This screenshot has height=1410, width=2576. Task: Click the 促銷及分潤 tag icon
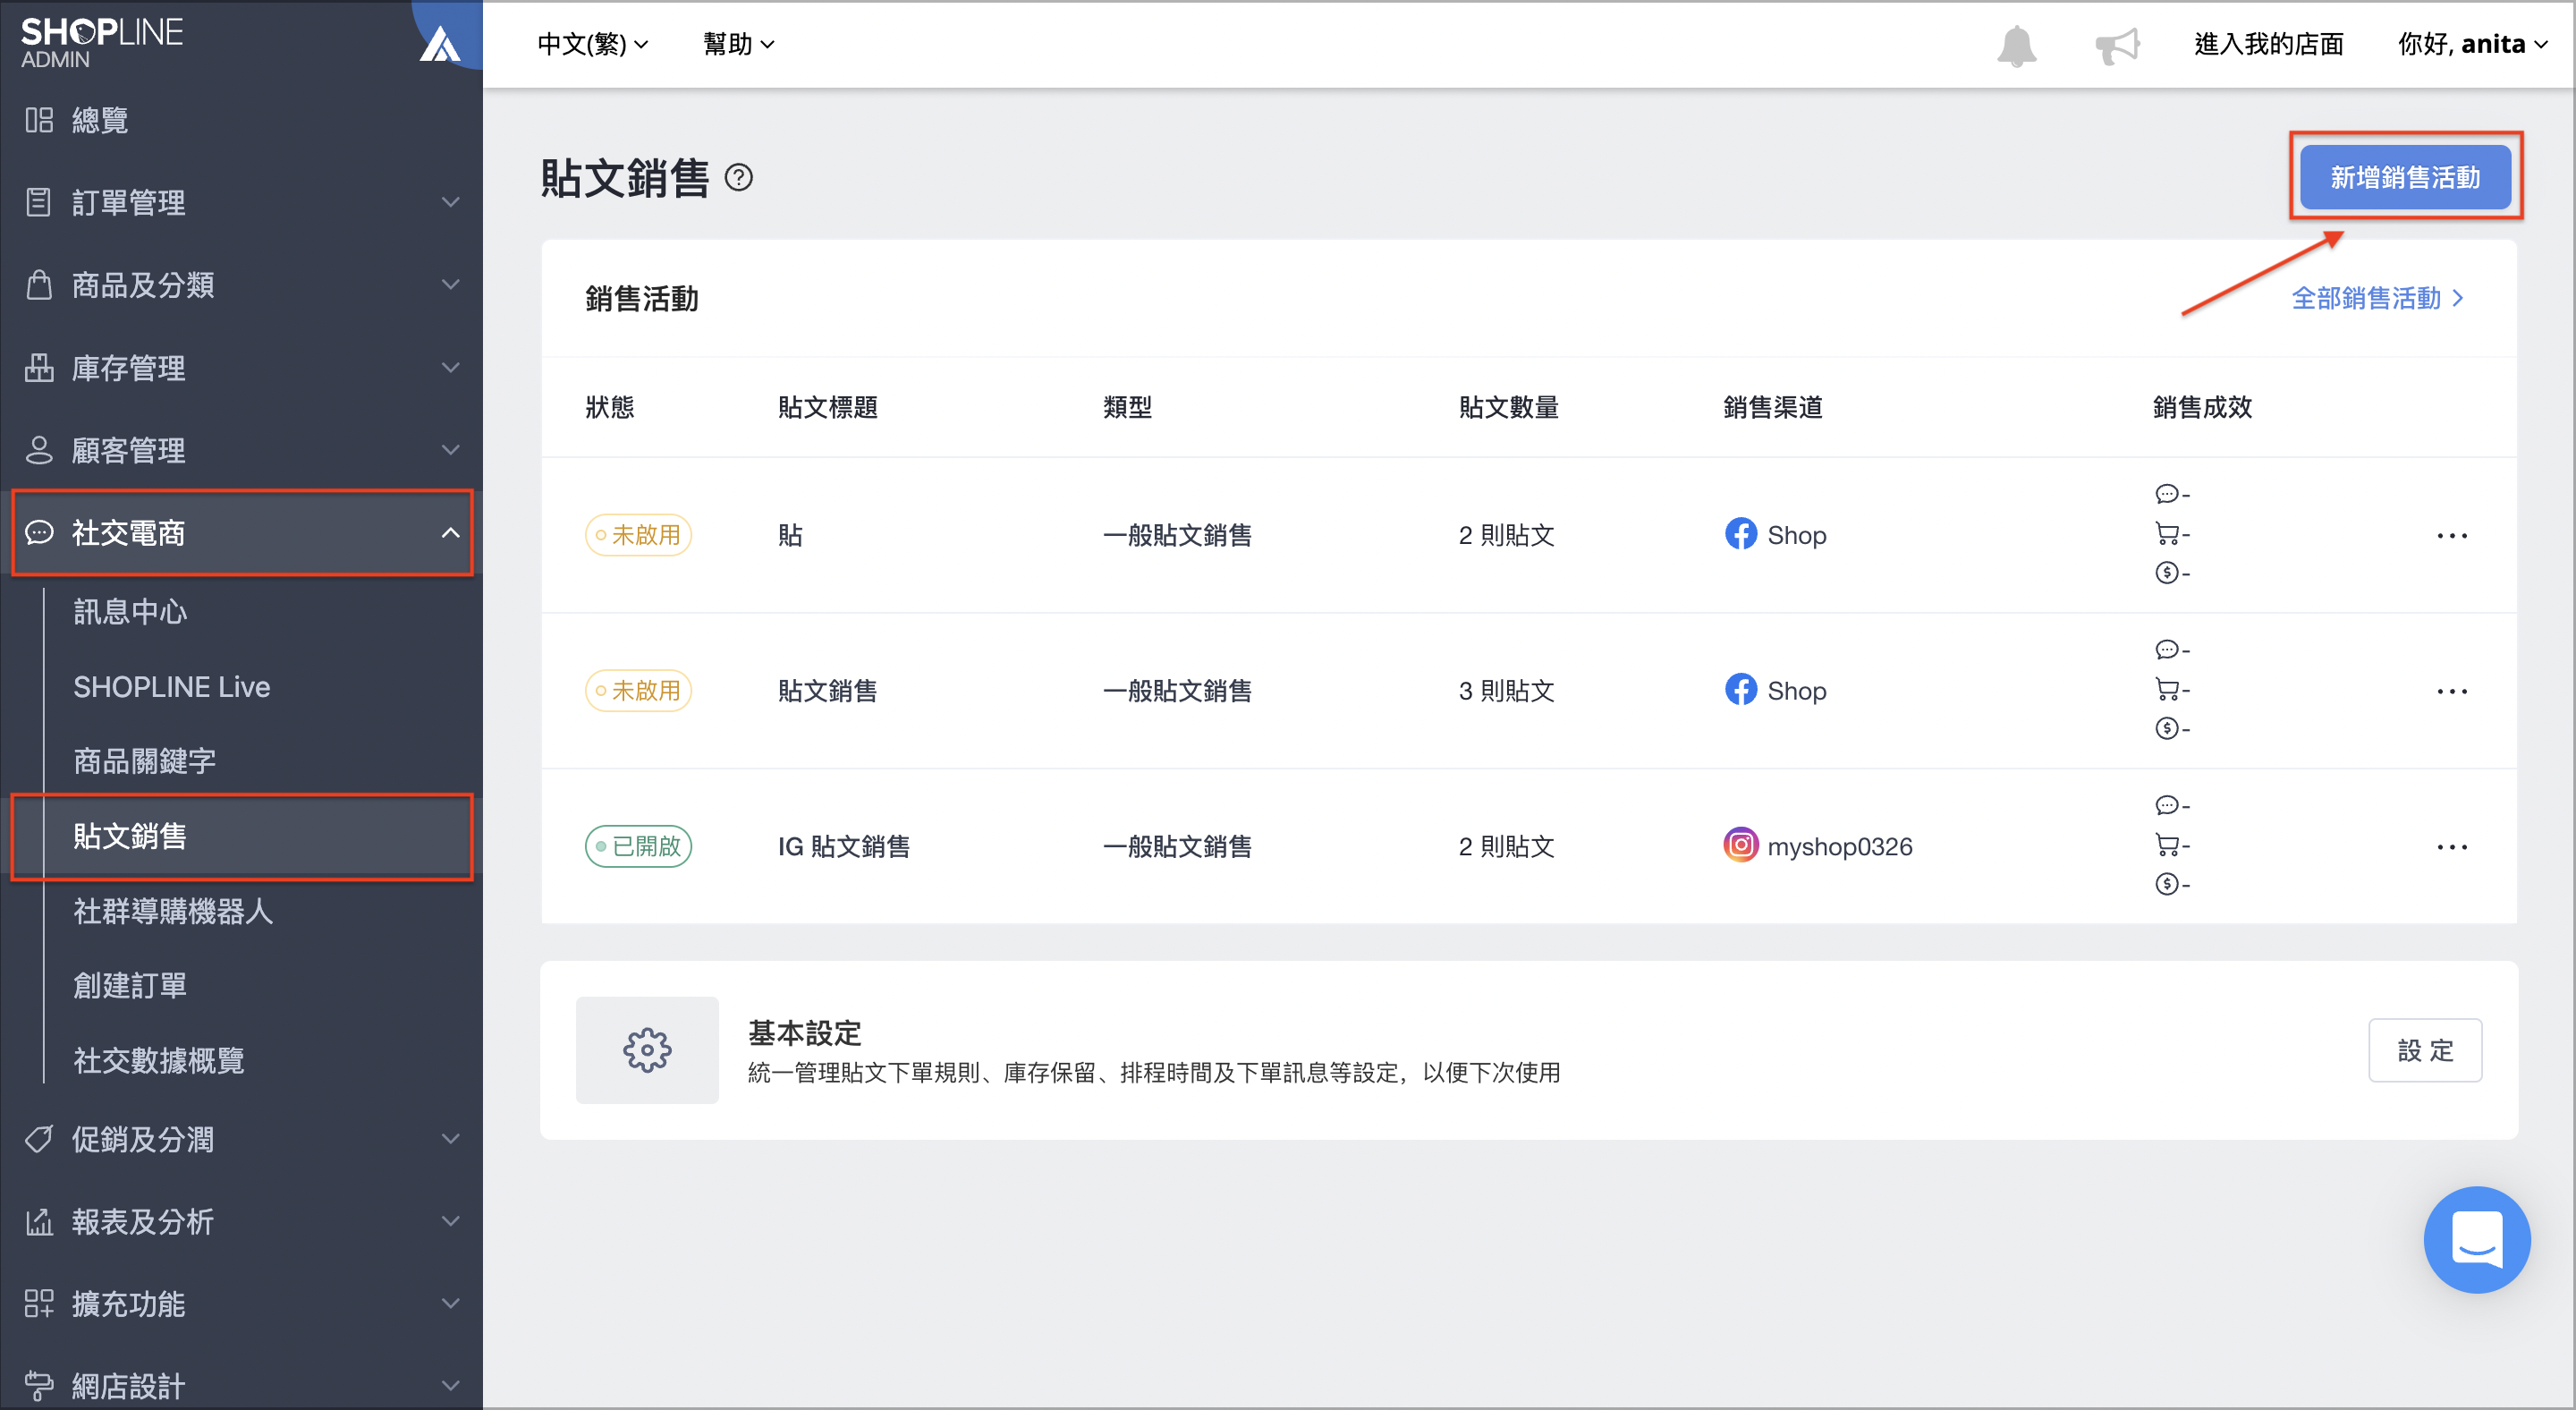[39, 1139]
